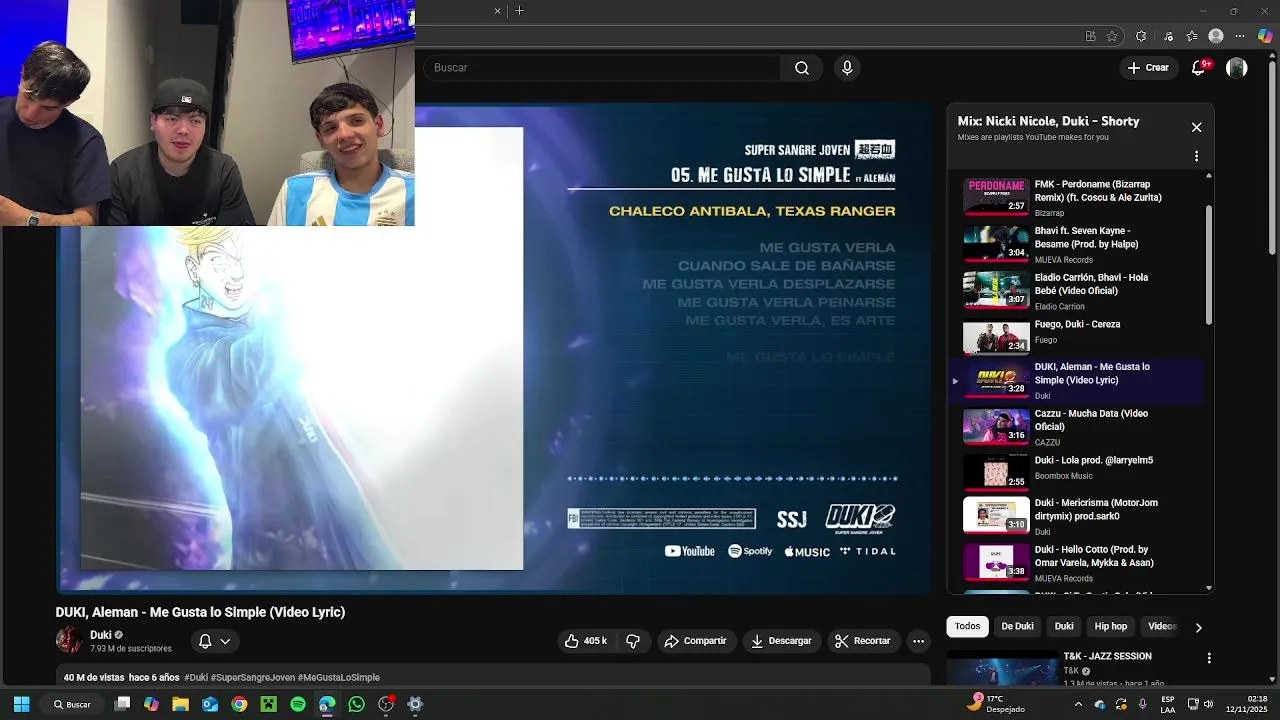The image size is (1280, 720).
Task: Open the more actions ellipsis under the video
Action: (918, 641)
